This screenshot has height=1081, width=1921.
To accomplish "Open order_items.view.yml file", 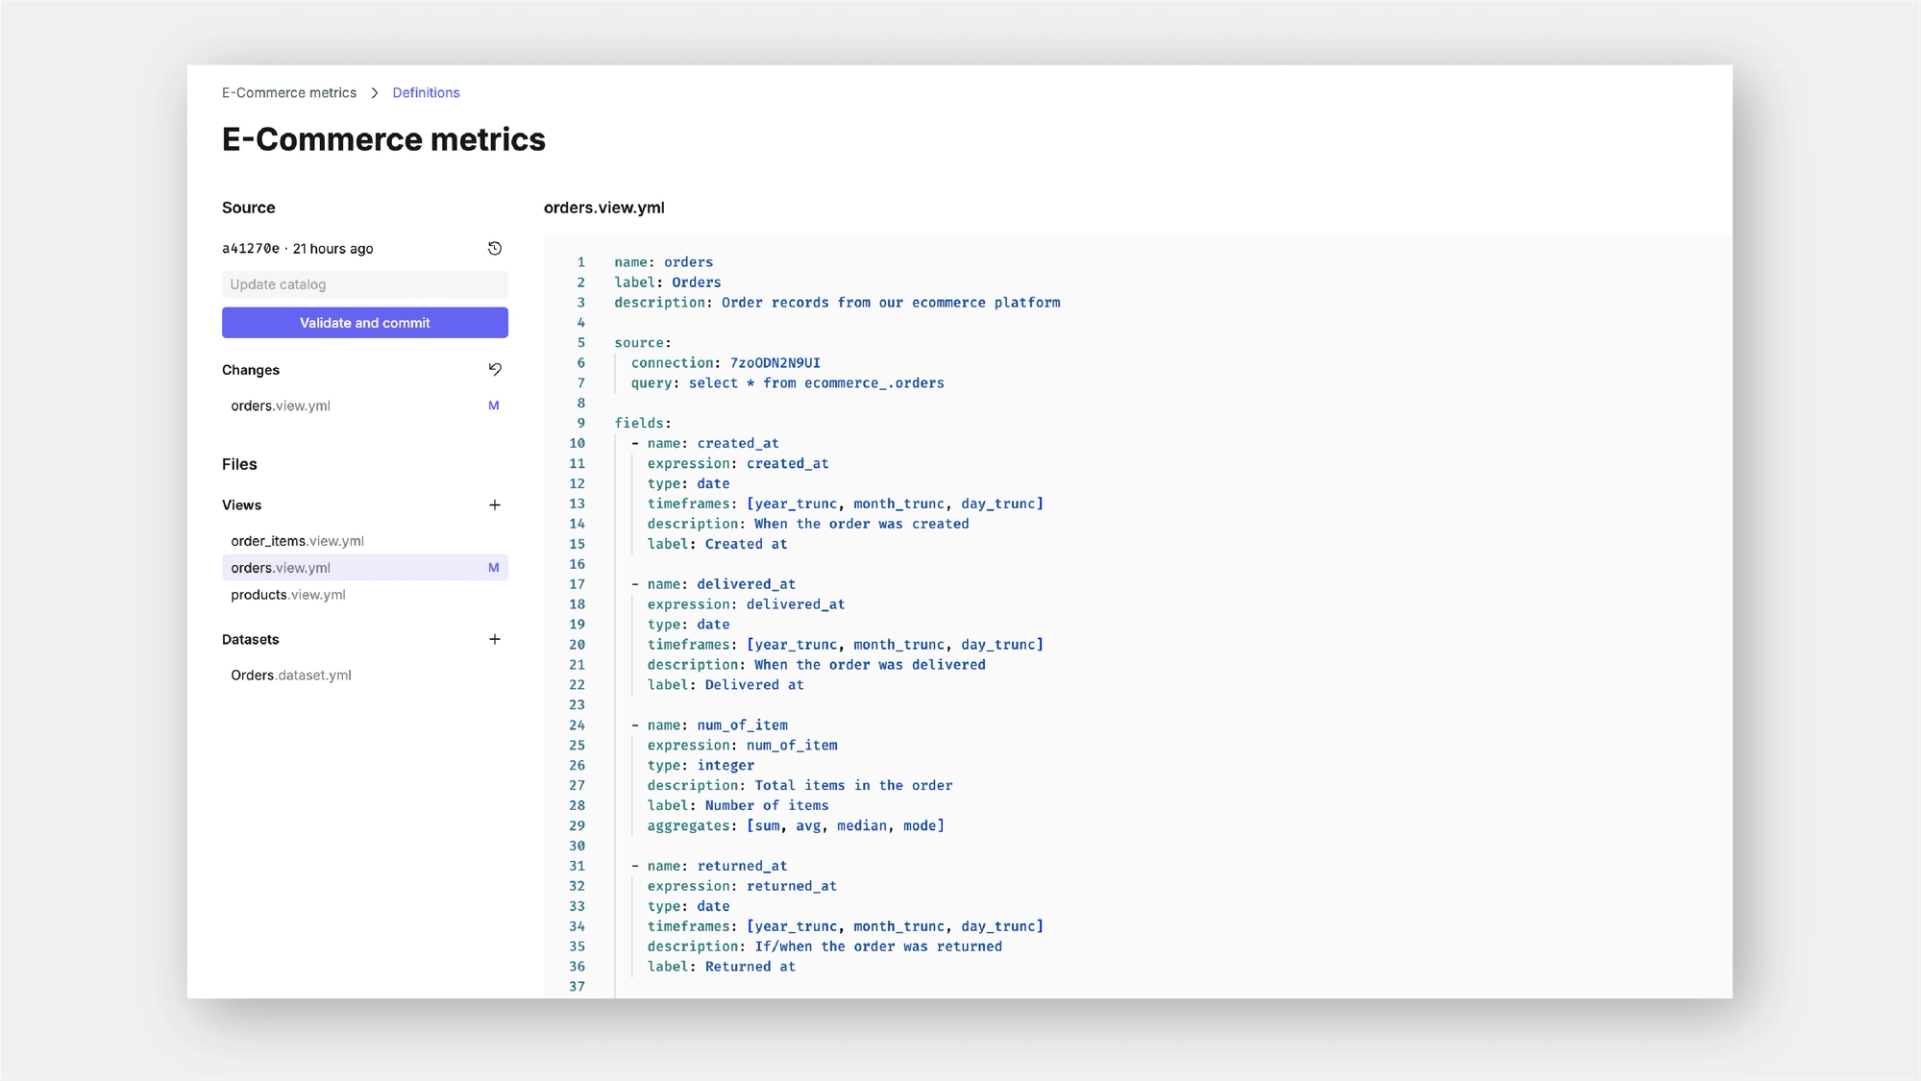I will [297, 541].
